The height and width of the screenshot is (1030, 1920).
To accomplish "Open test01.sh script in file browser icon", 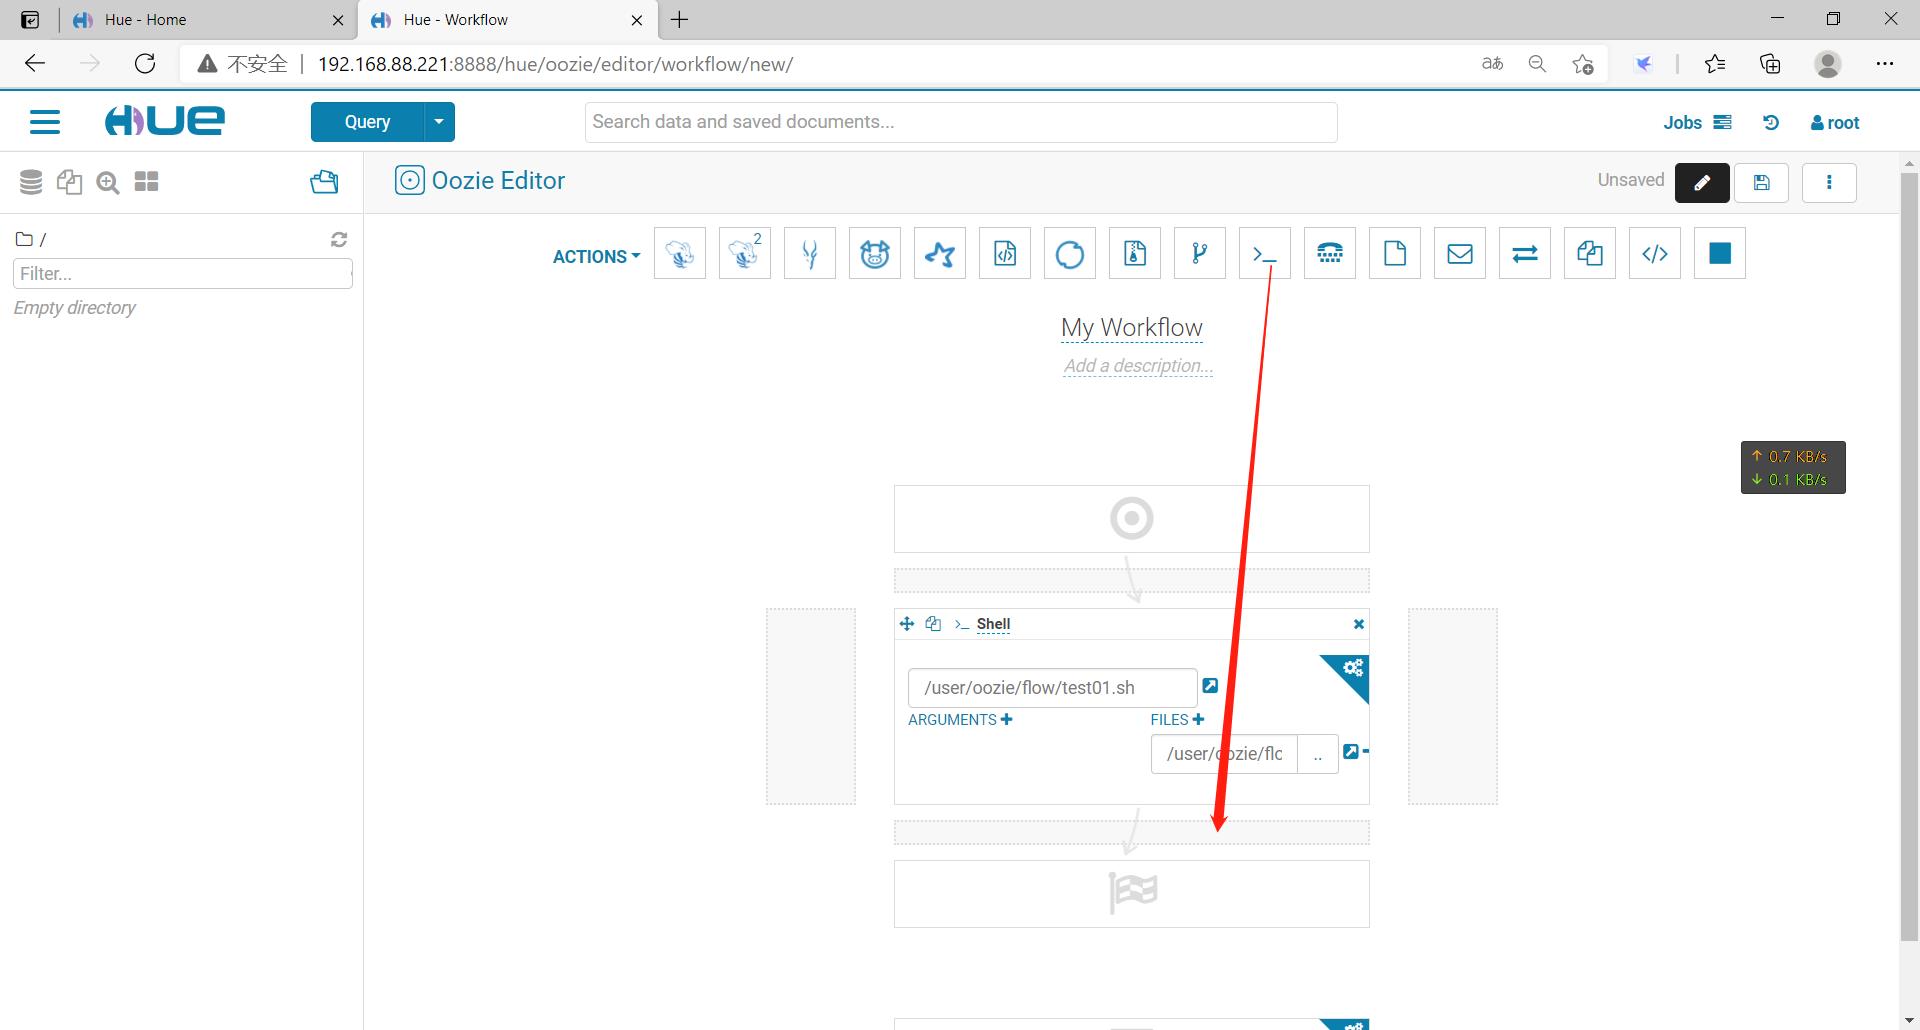I will click(1210, 686).
